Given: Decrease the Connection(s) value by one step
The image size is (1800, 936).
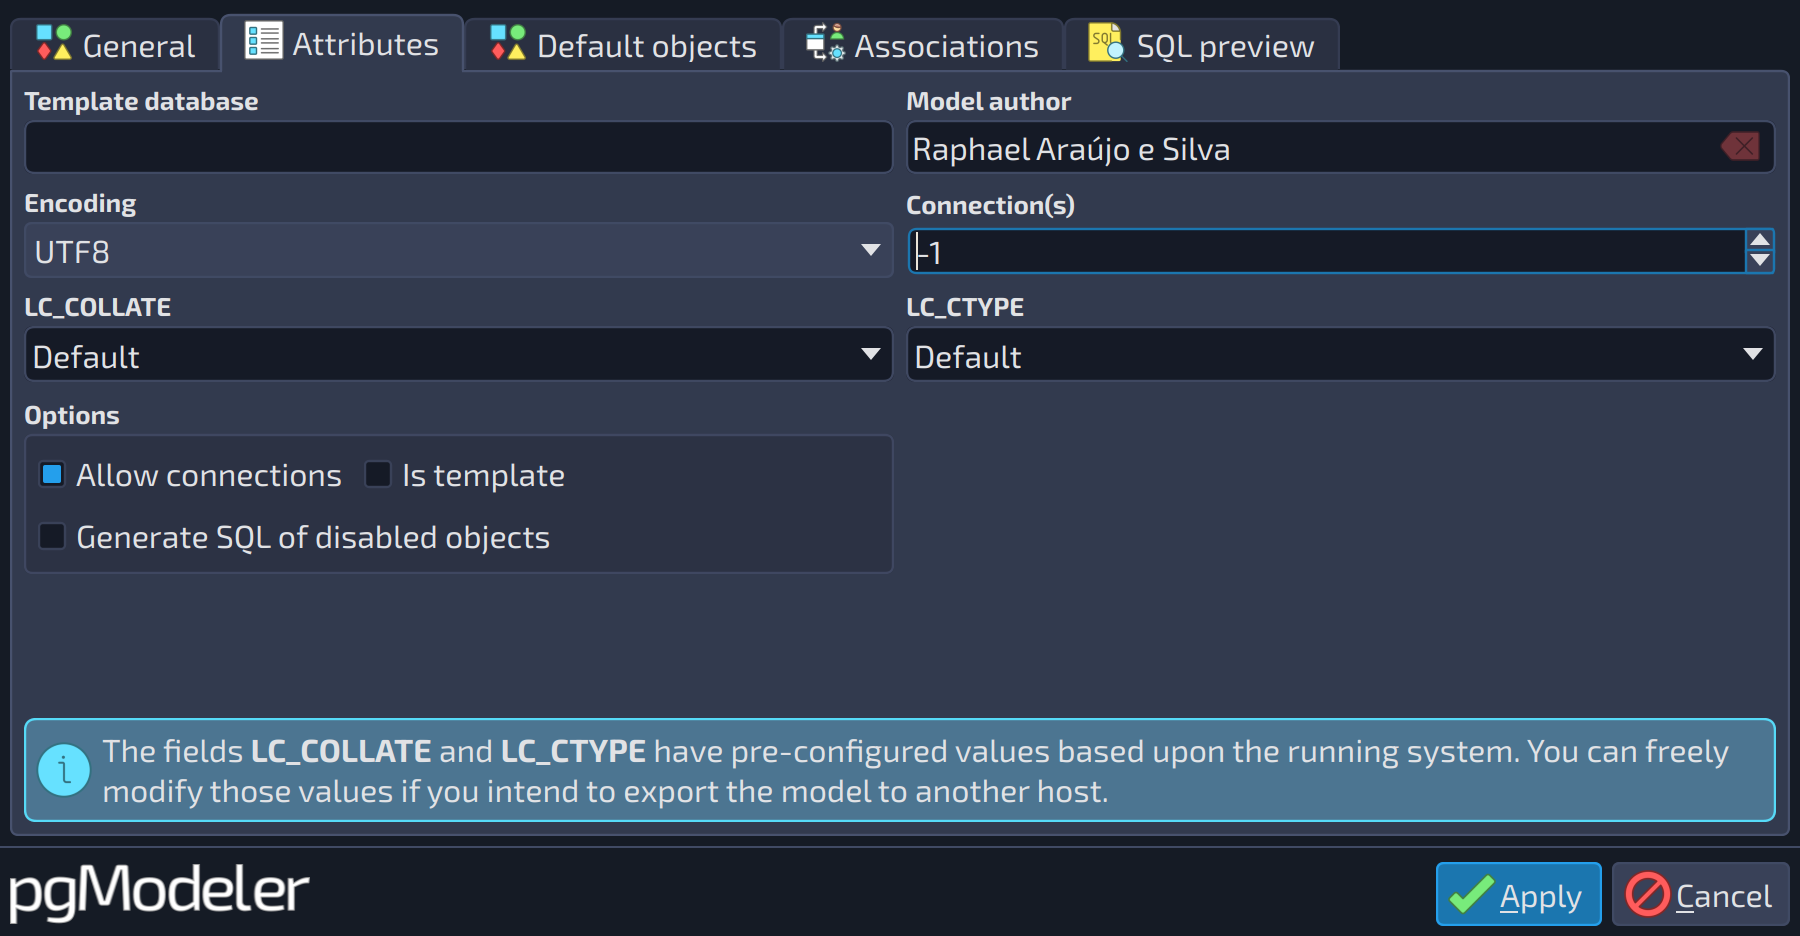Looking at the screenshot, I should [1760, 261].
